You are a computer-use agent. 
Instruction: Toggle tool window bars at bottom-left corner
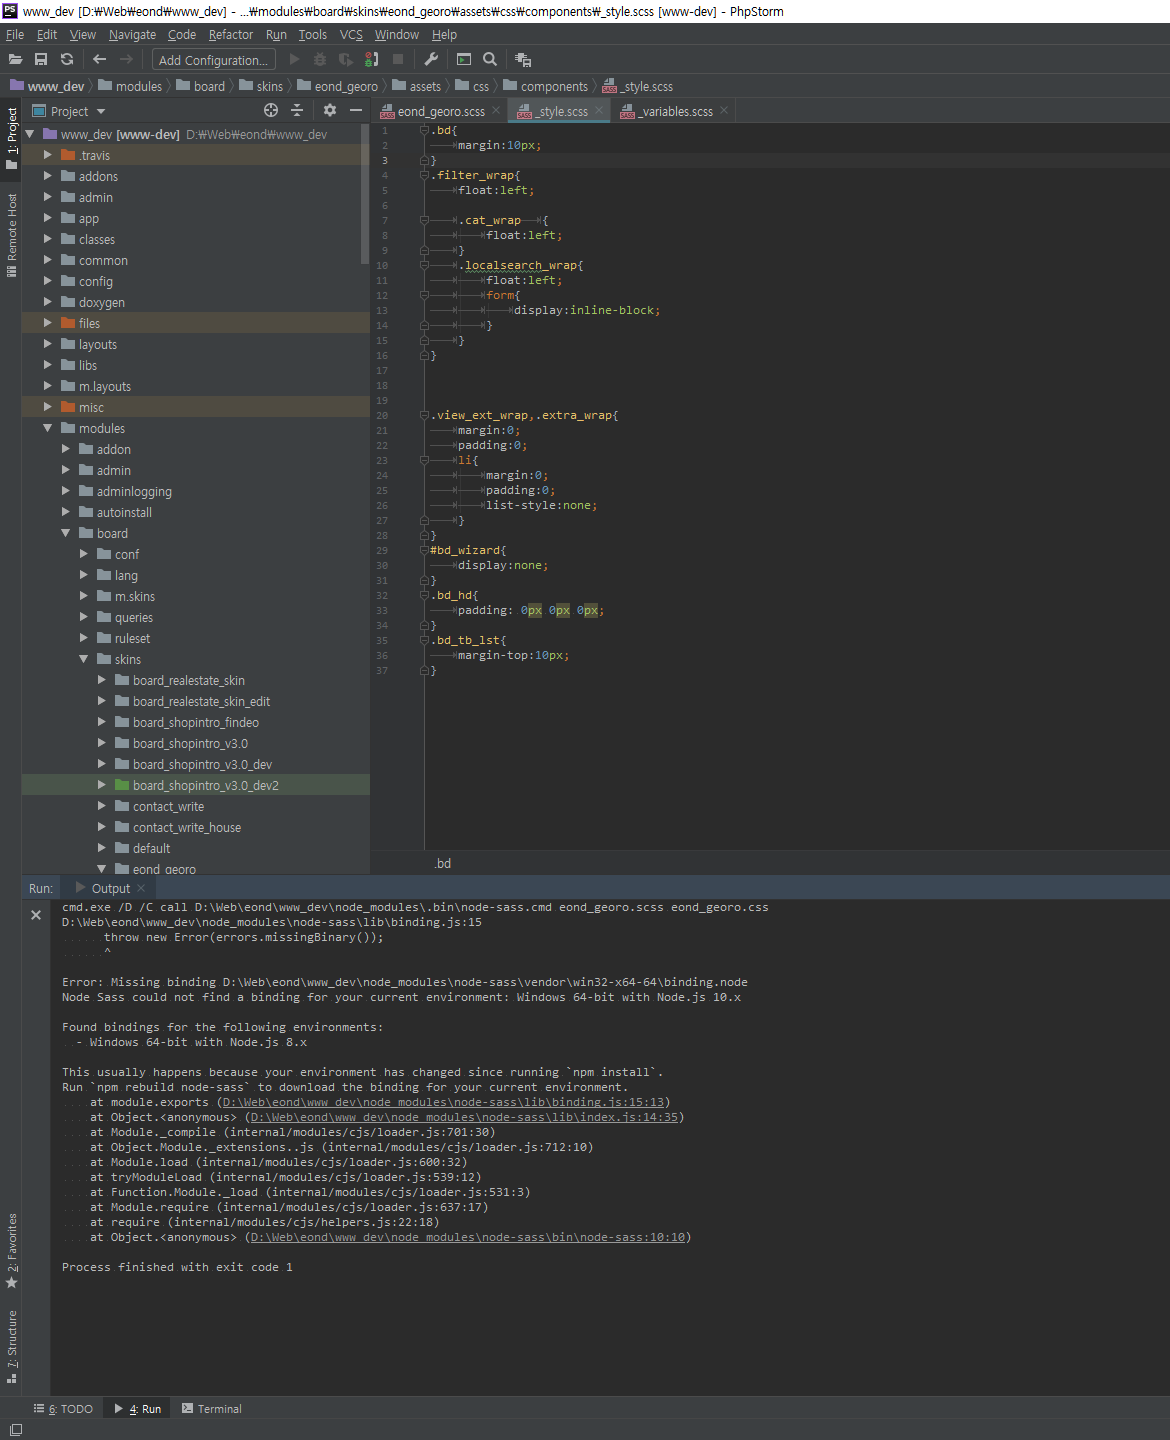15,1430
